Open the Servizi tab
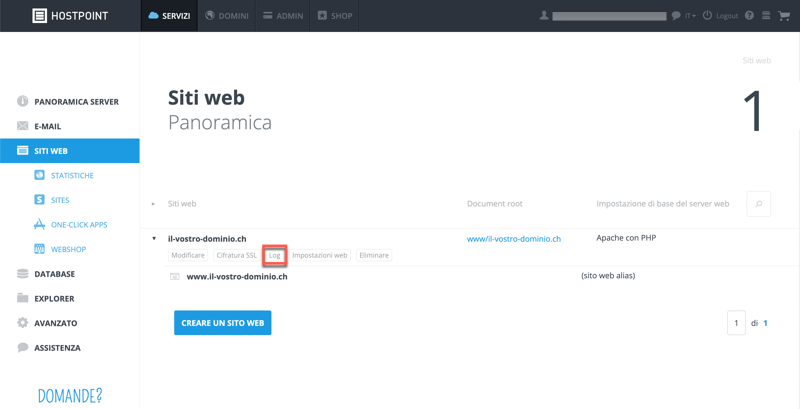The image size is (800, 409). click(x=169, y=16)
